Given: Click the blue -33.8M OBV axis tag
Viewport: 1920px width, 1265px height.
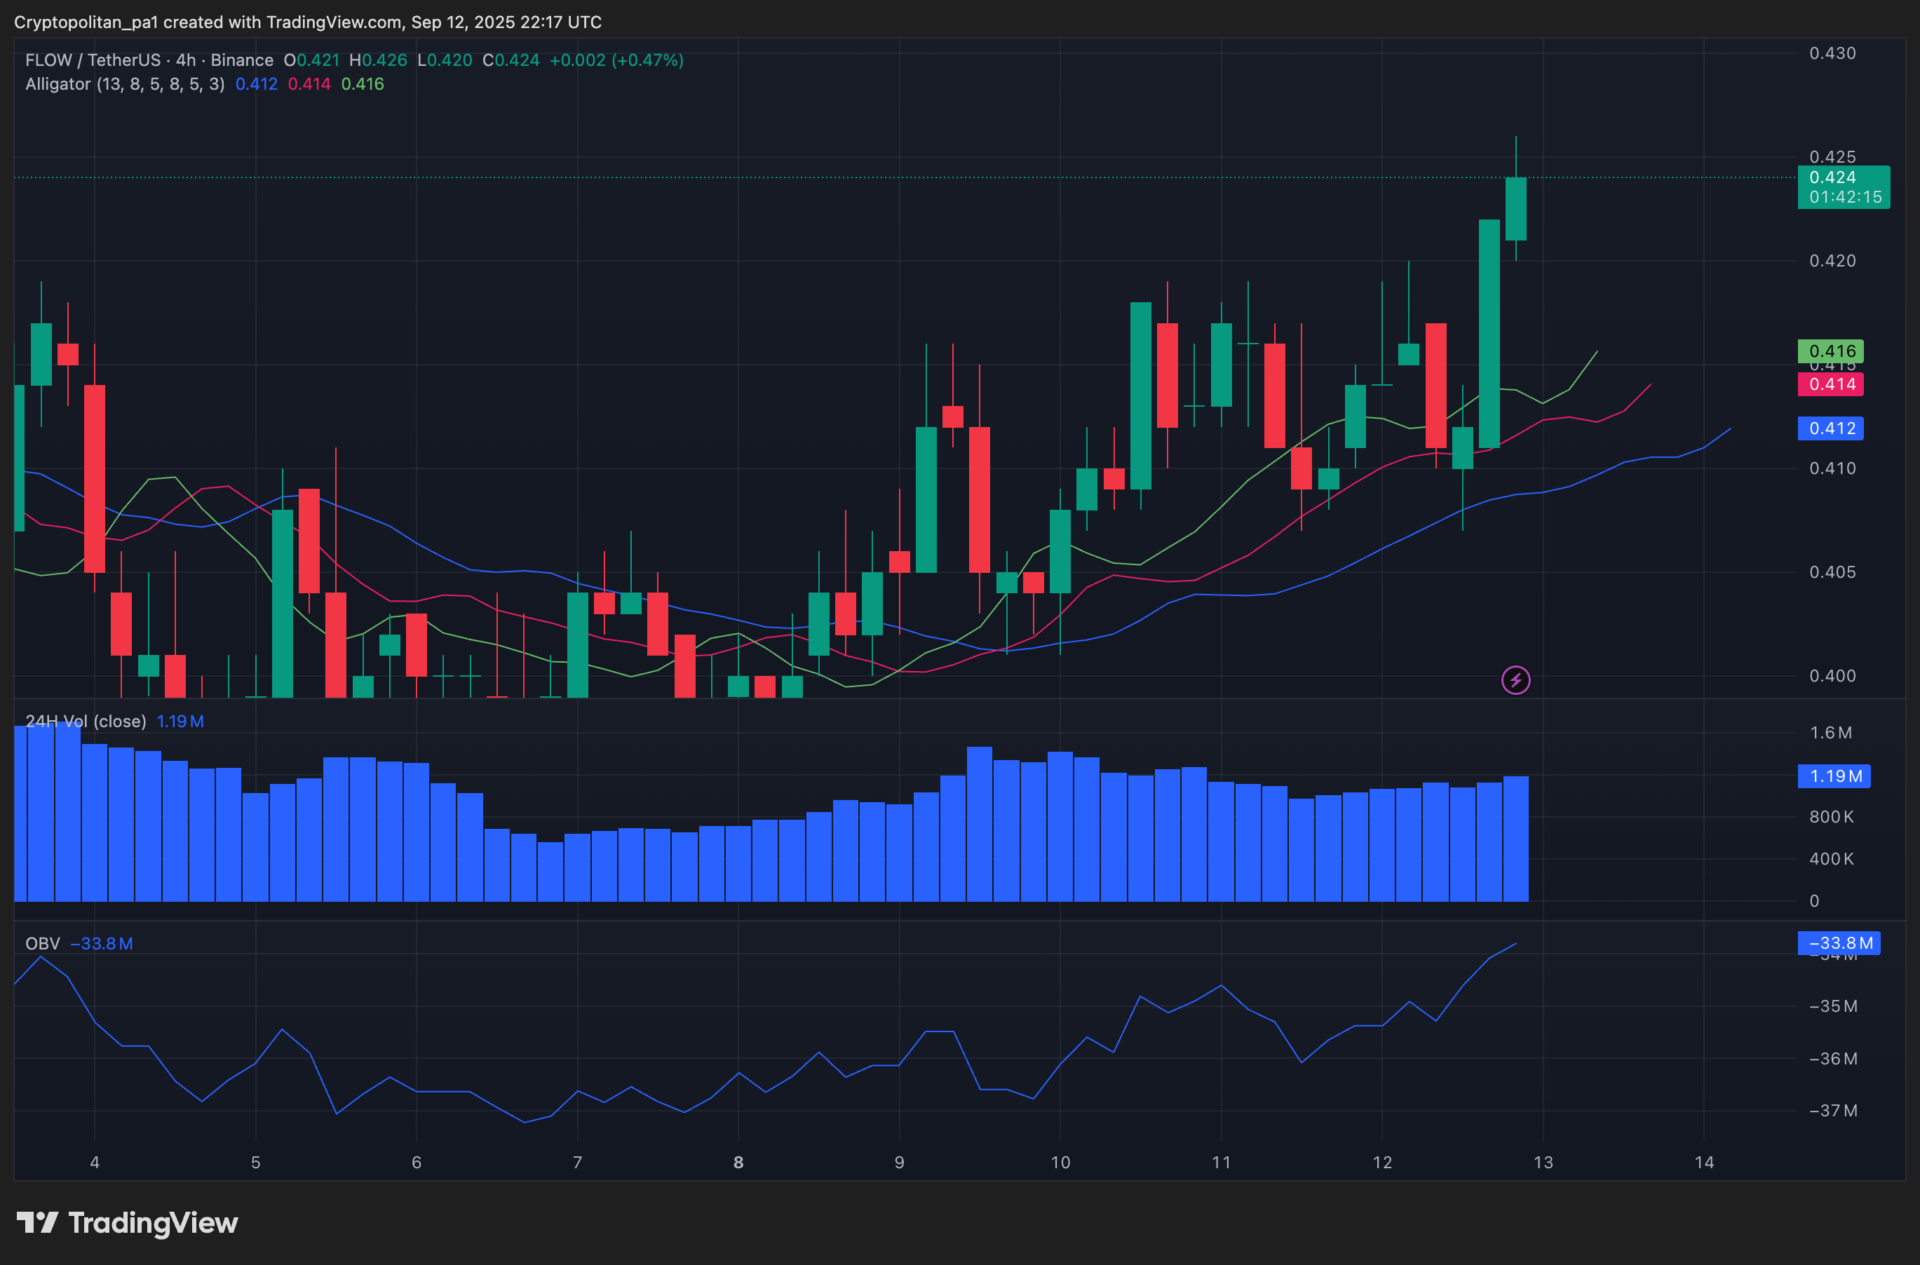Looking at the screenshot, I should pos(1838,943).
